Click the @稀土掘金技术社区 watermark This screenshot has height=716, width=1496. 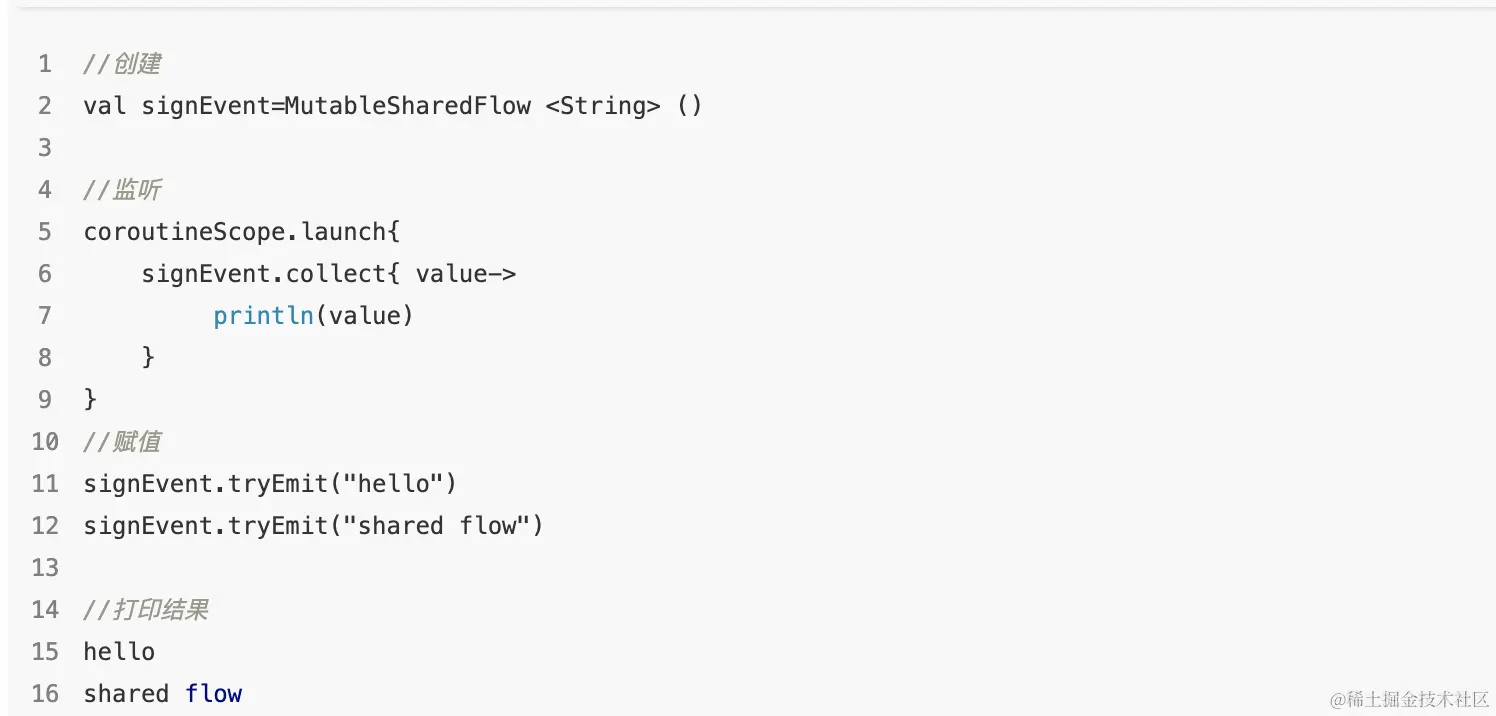(1409, 699)
